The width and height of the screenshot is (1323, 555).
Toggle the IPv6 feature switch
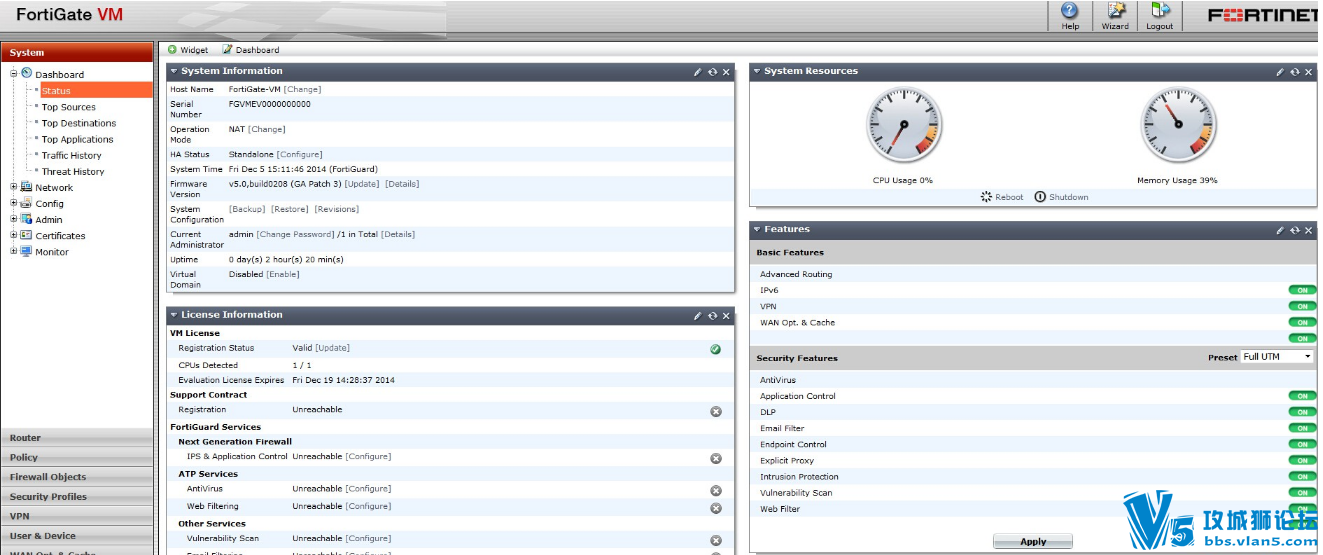[1302, 290]
